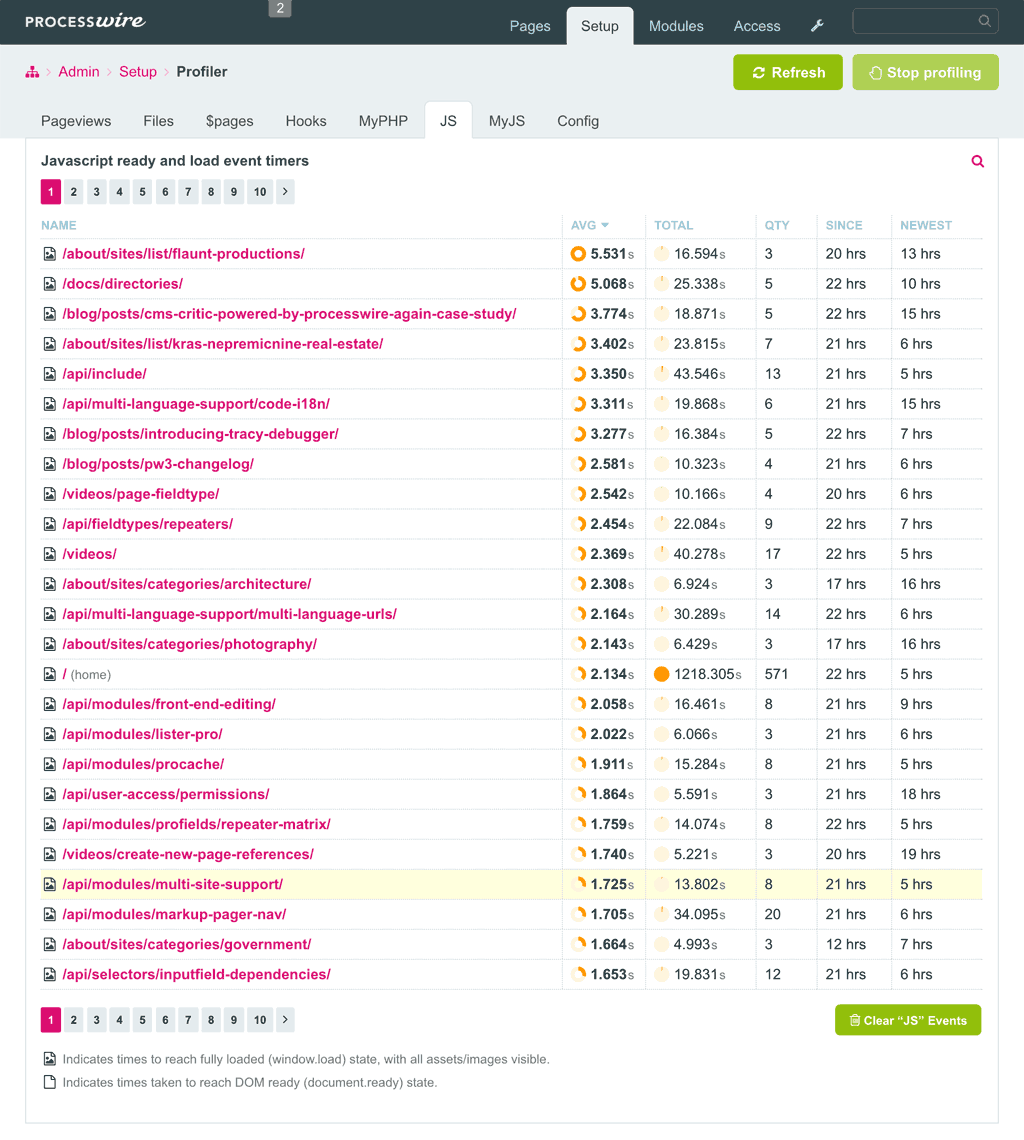Click the image icon beside /videos/ row
The height and width of the screenshot is (1140, 1024).
[x=49, y=554]
